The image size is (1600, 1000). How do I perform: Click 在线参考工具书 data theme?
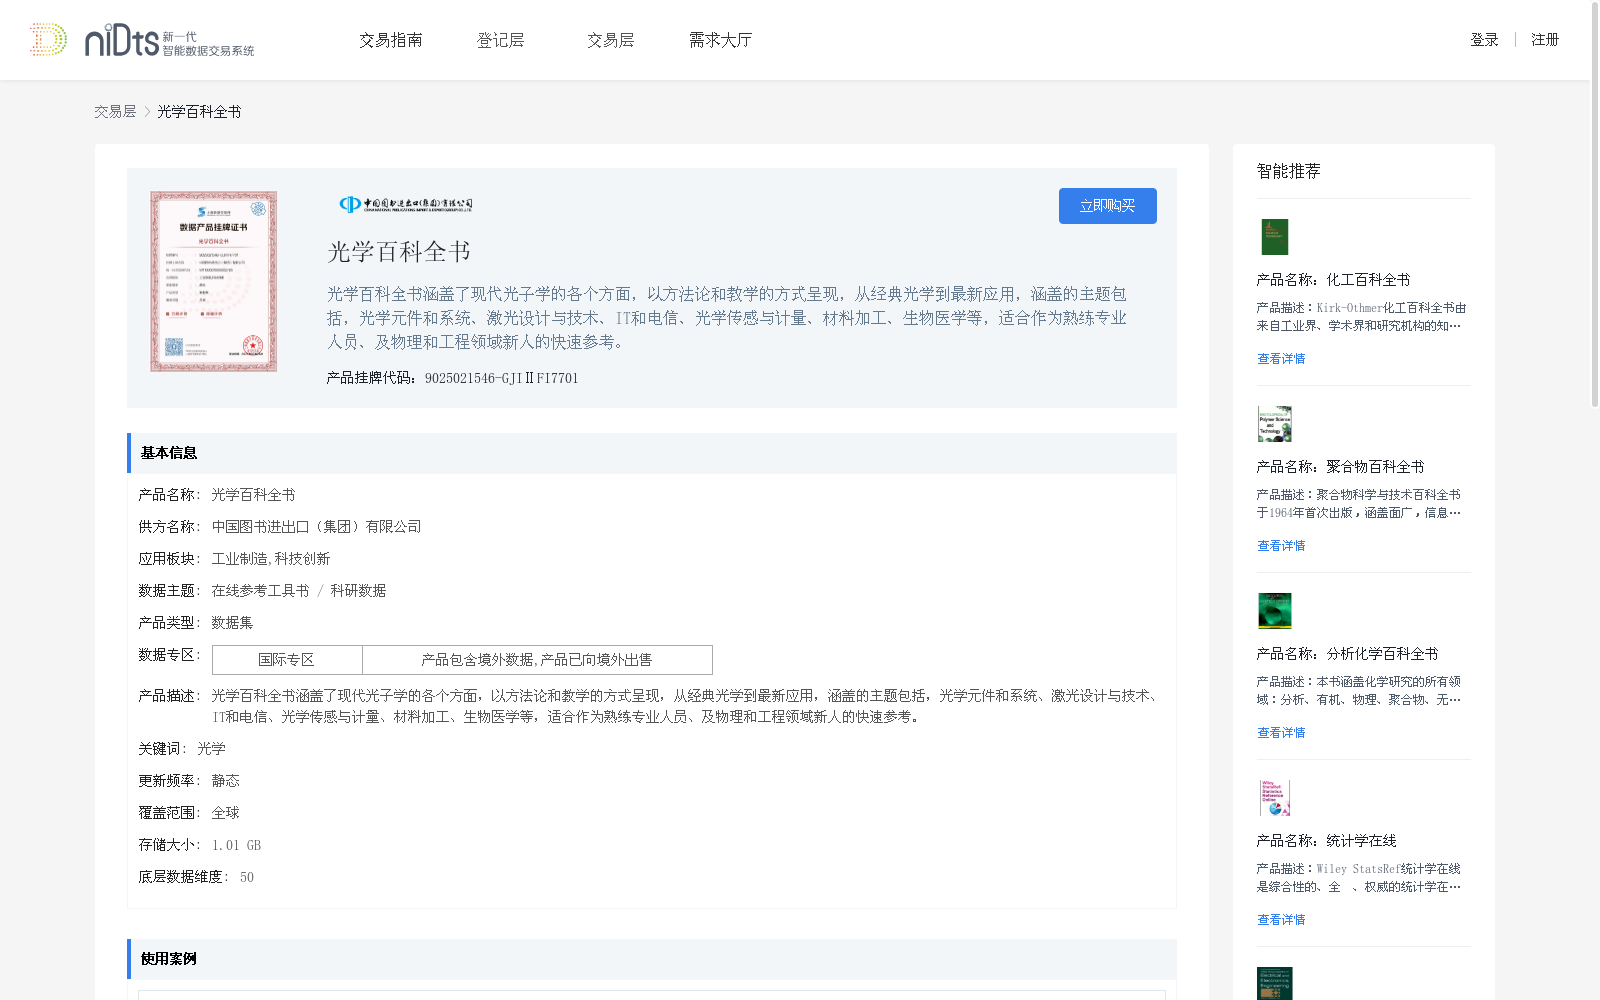[261, 591]
